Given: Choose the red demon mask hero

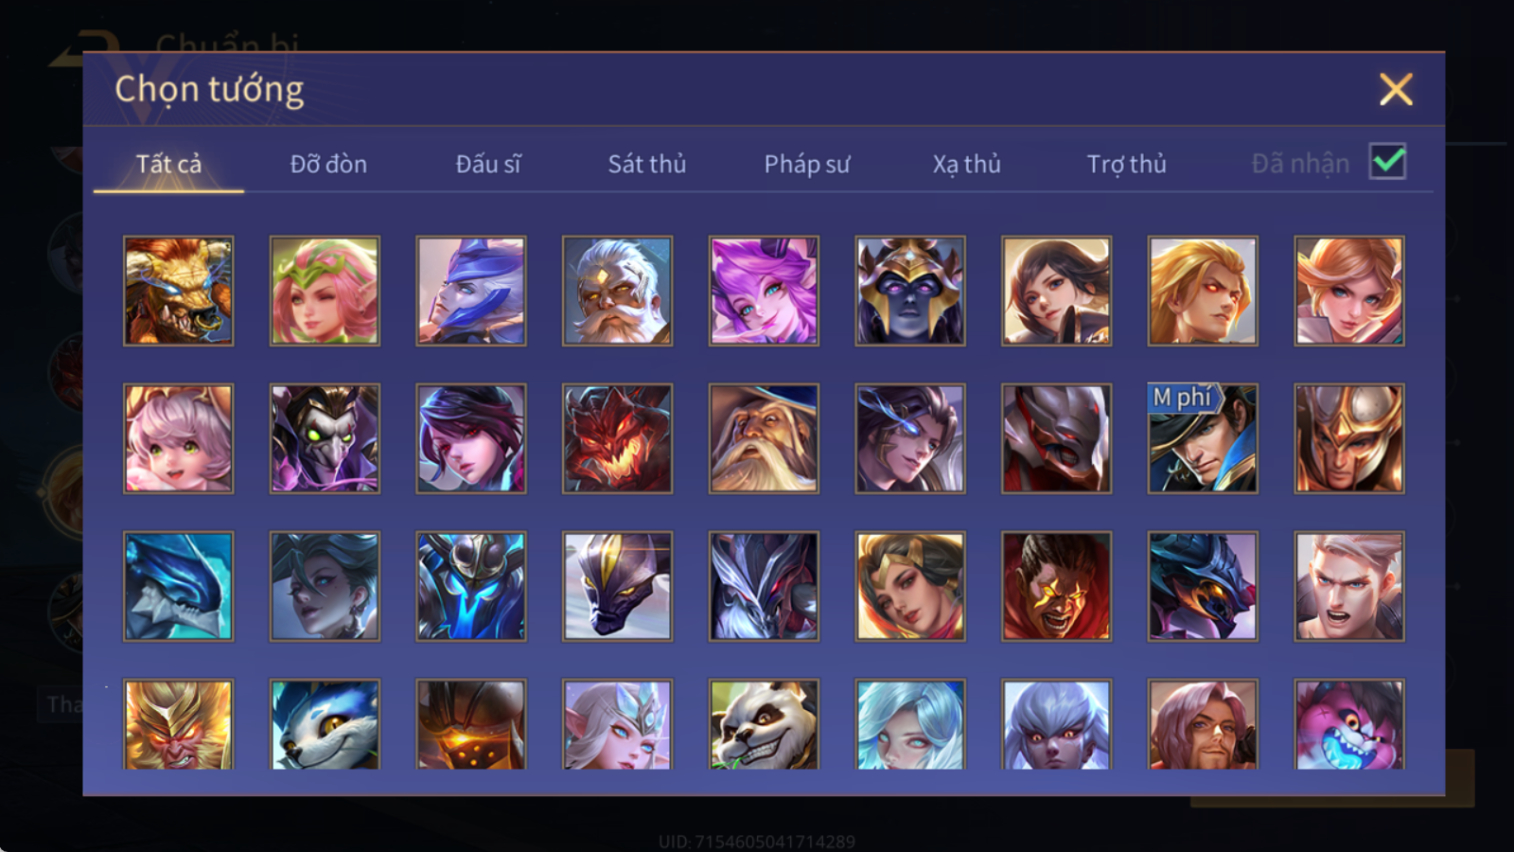Looking at the screenshot, I should point(617,438).
